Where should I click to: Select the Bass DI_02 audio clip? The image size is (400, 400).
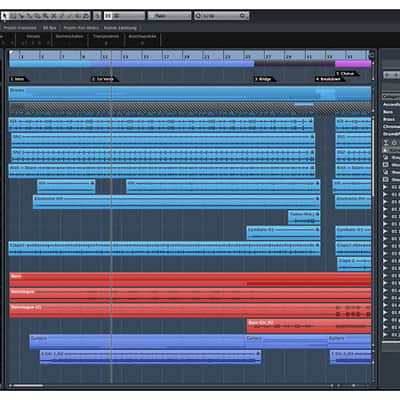click(x=309, y=326)
